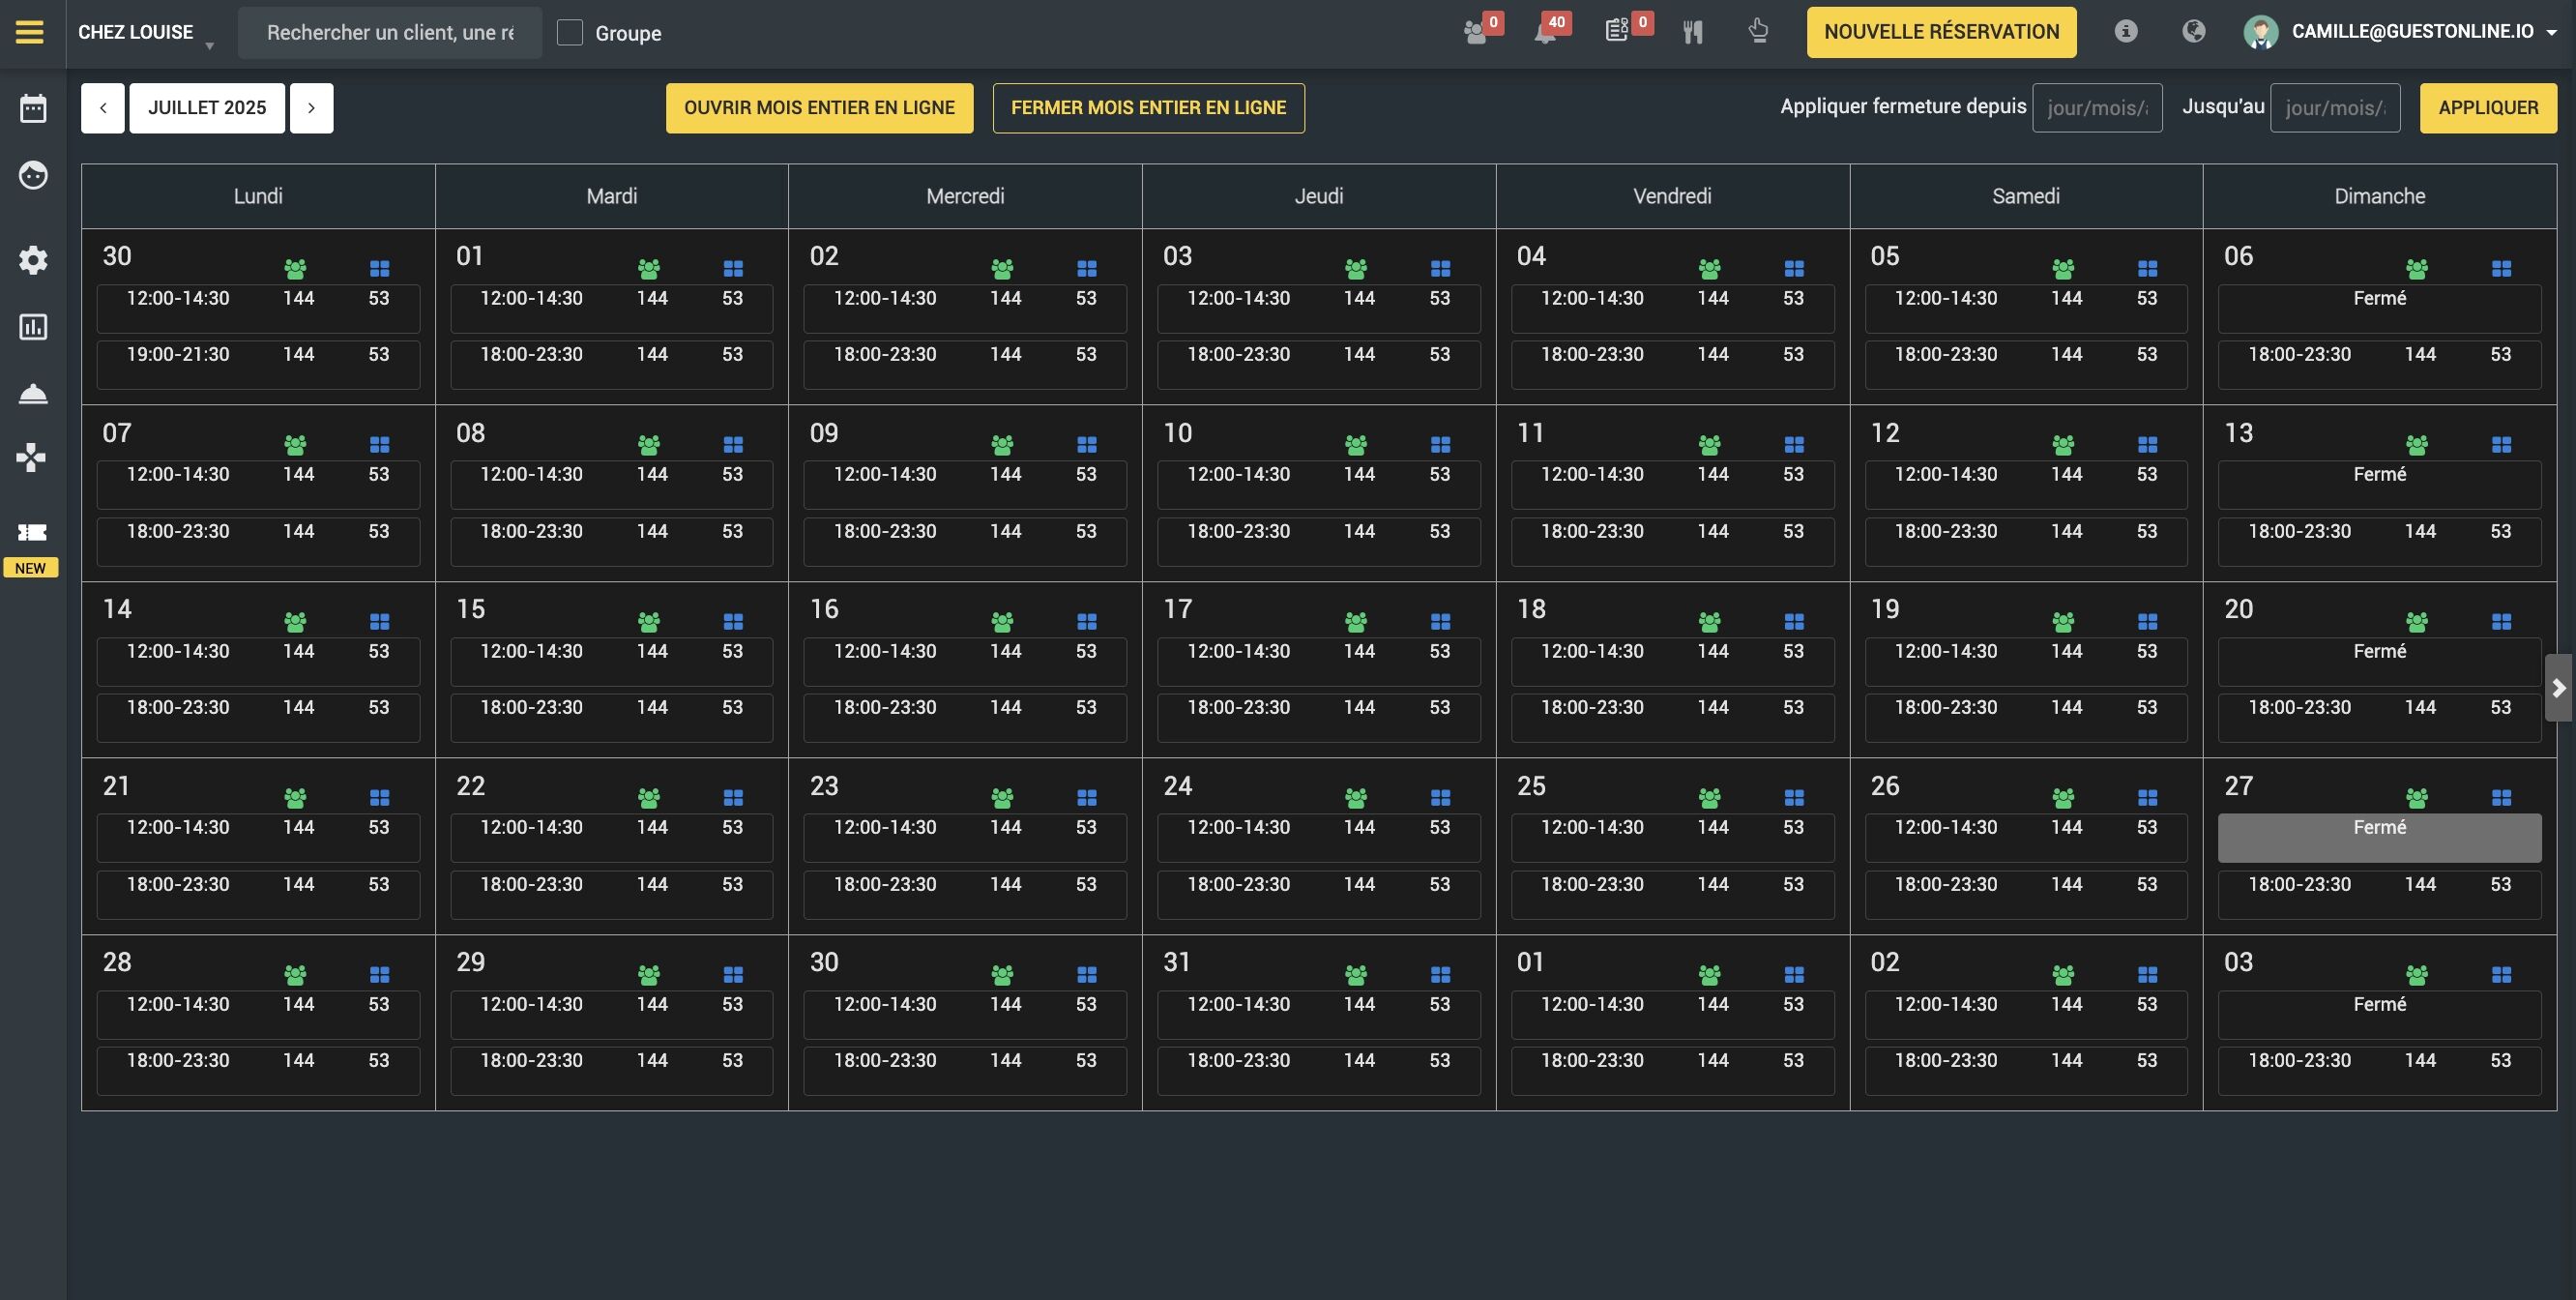Image resolution: width=2576 pixels, height=1300 pixels.
Task: Open the ticket icon labeled NEW
Action: point(31,533)
